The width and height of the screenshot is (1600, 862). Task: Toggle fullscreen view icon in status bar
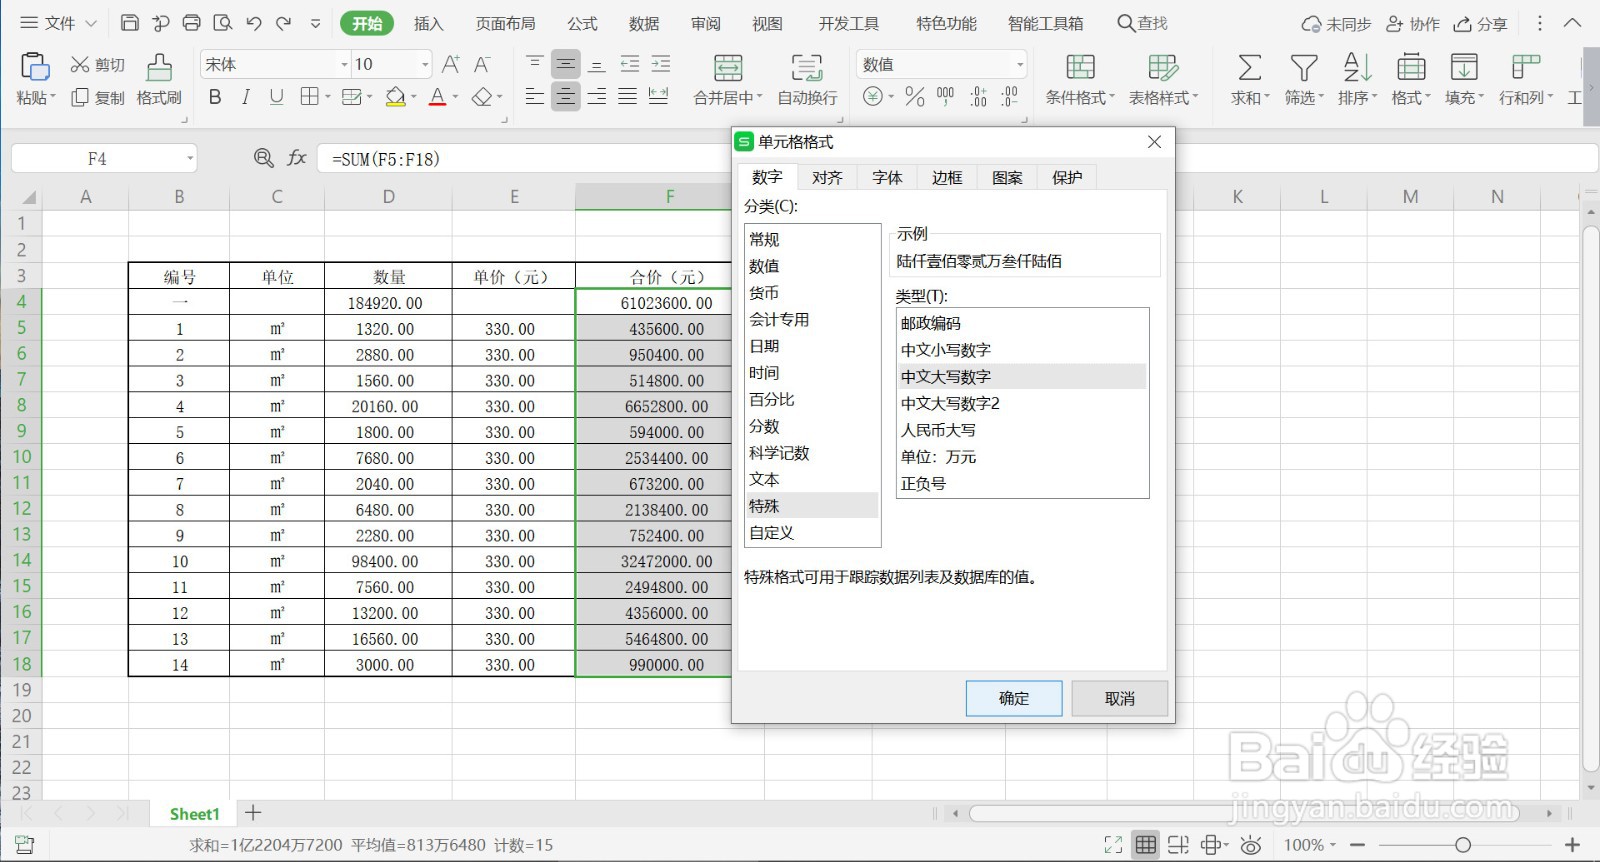(1113, 845)
